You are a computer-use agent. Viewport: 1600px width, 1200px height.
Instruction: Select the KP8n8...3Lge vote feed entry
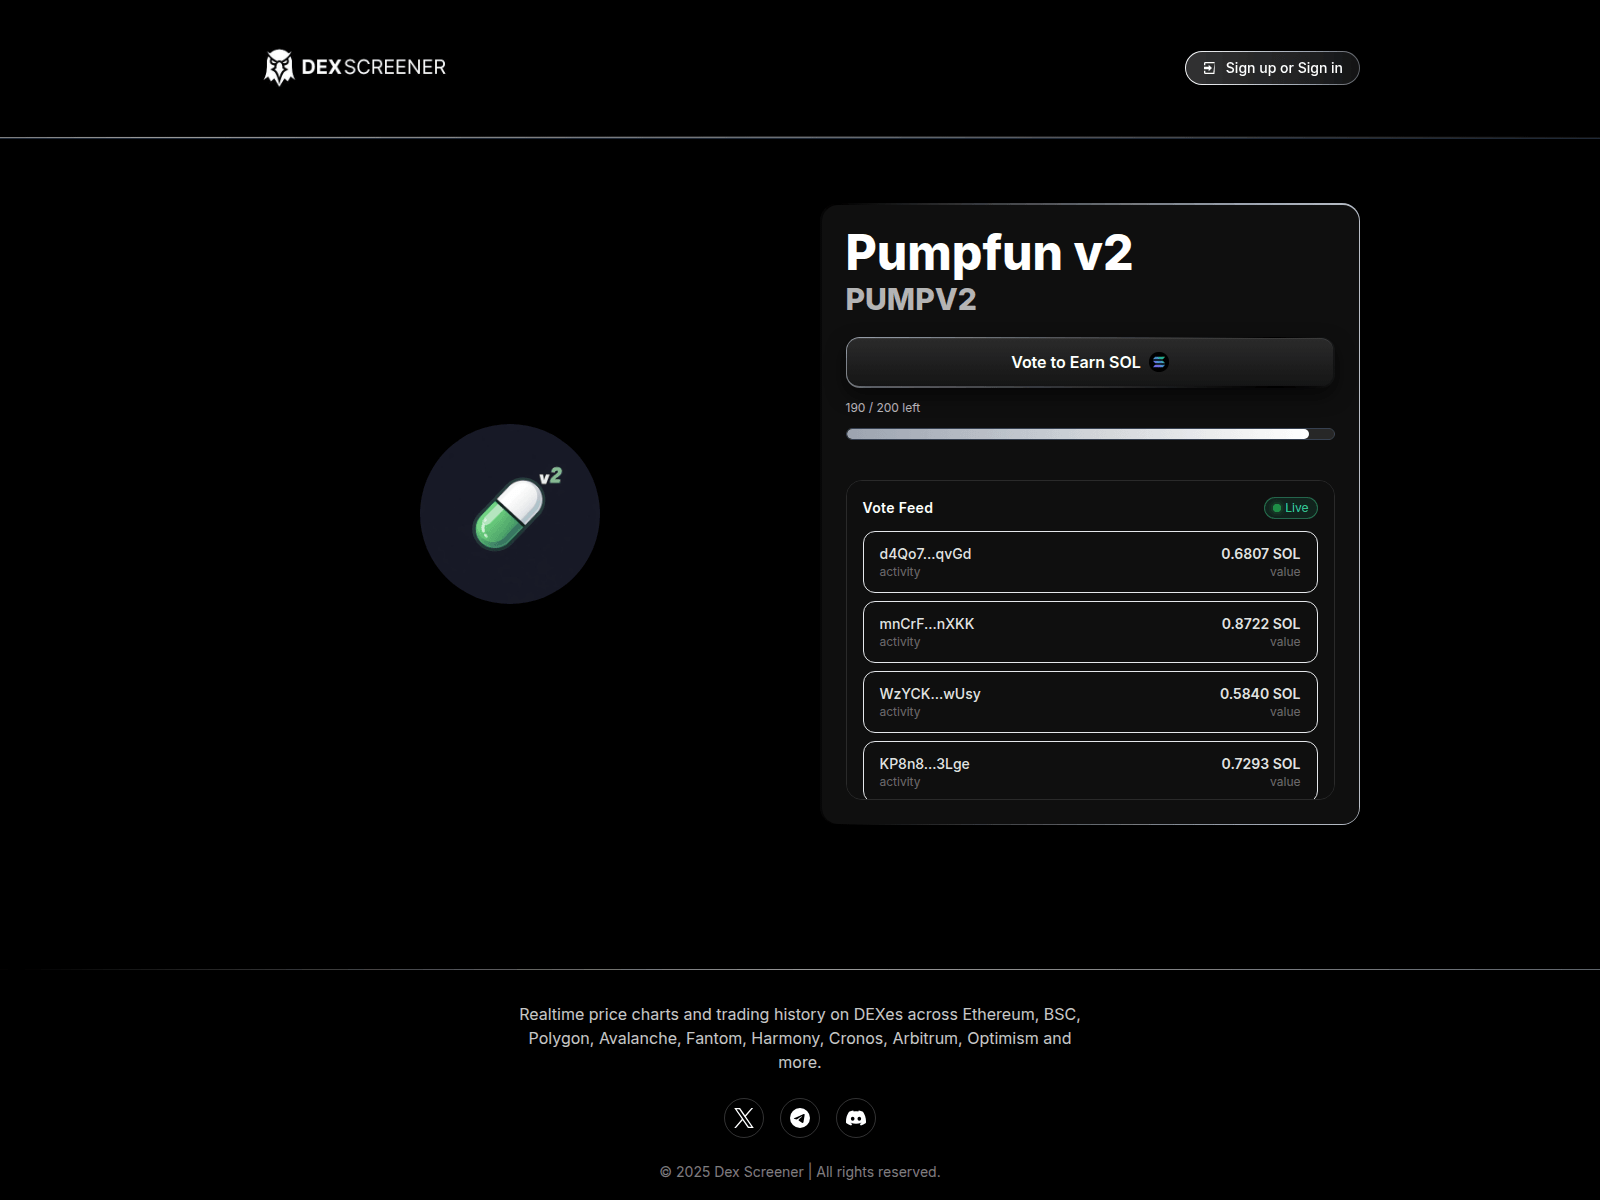coord(1090,771)
